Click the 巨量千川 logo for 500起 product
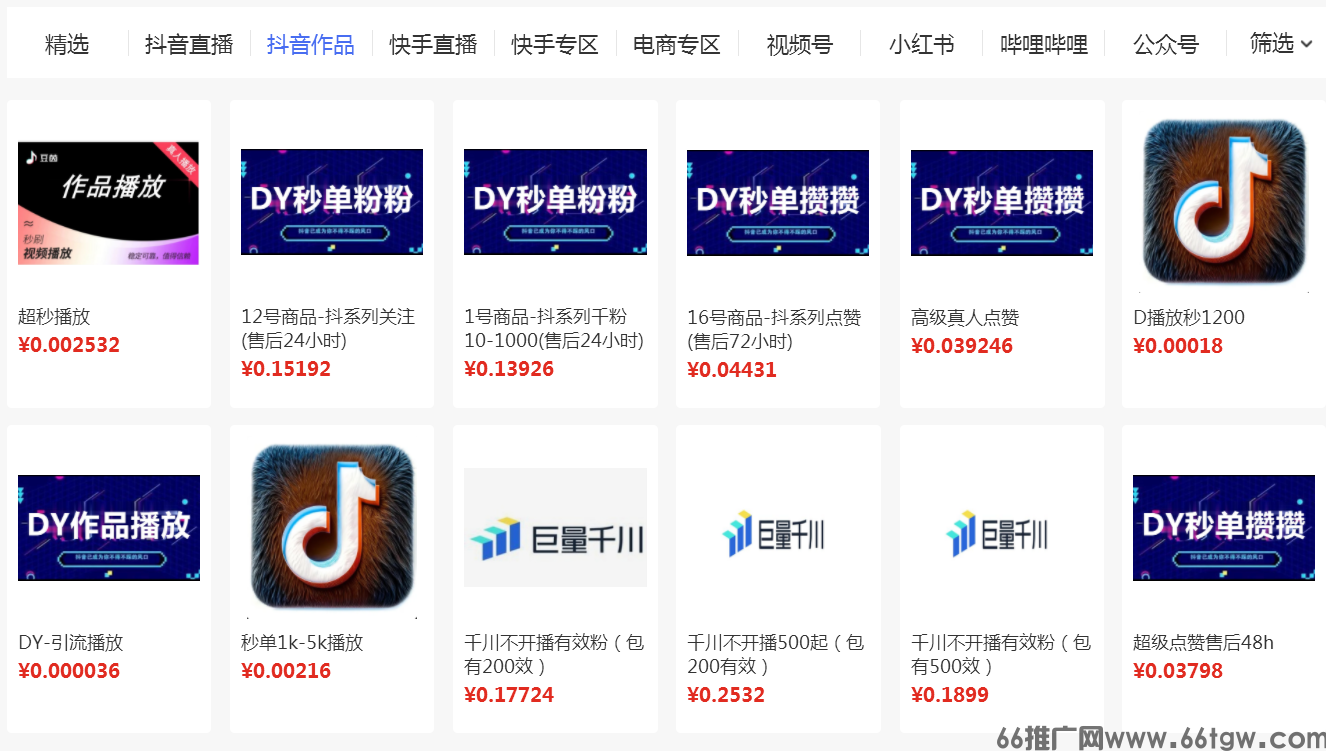 [x=778, y=530]
